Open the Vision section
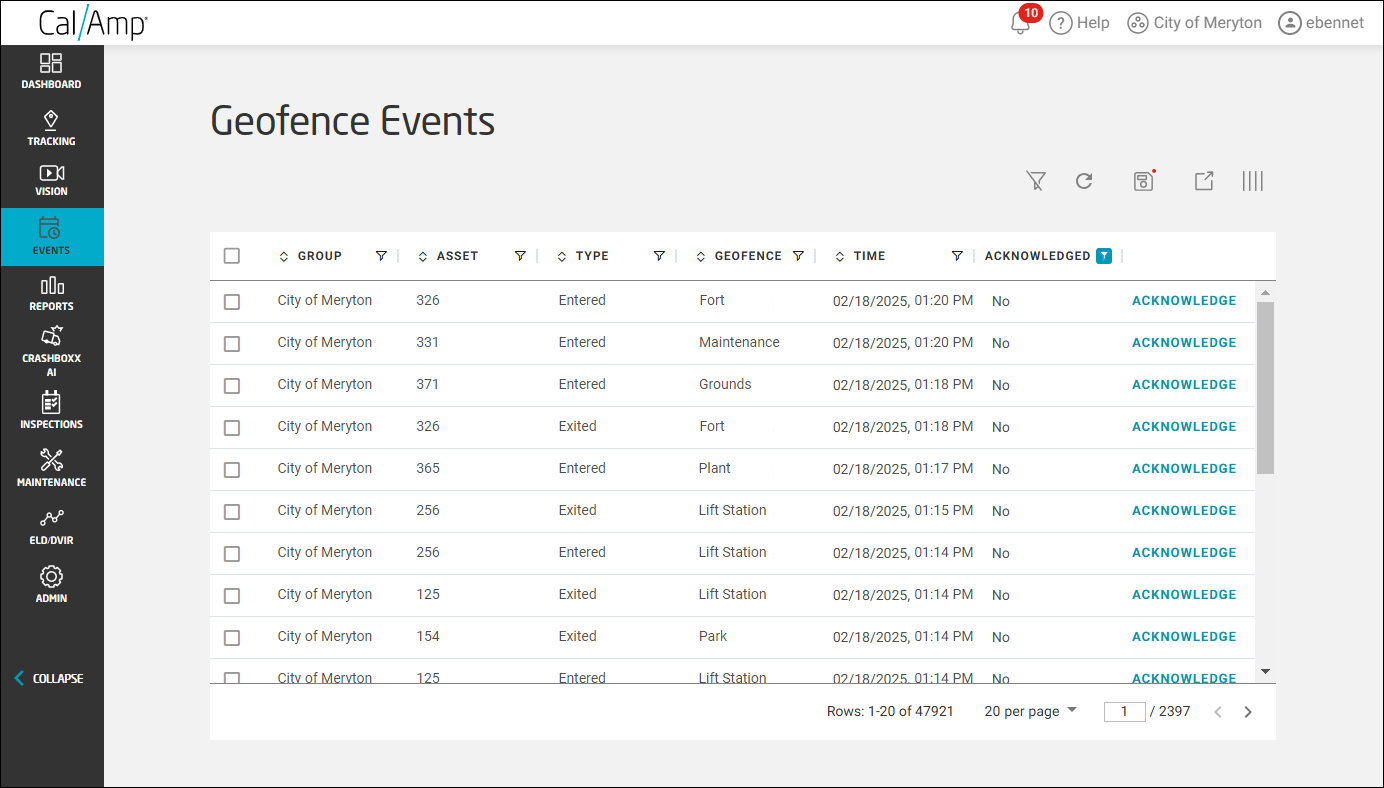Viewport: 1384px width, 788px height. pos(52,181)
